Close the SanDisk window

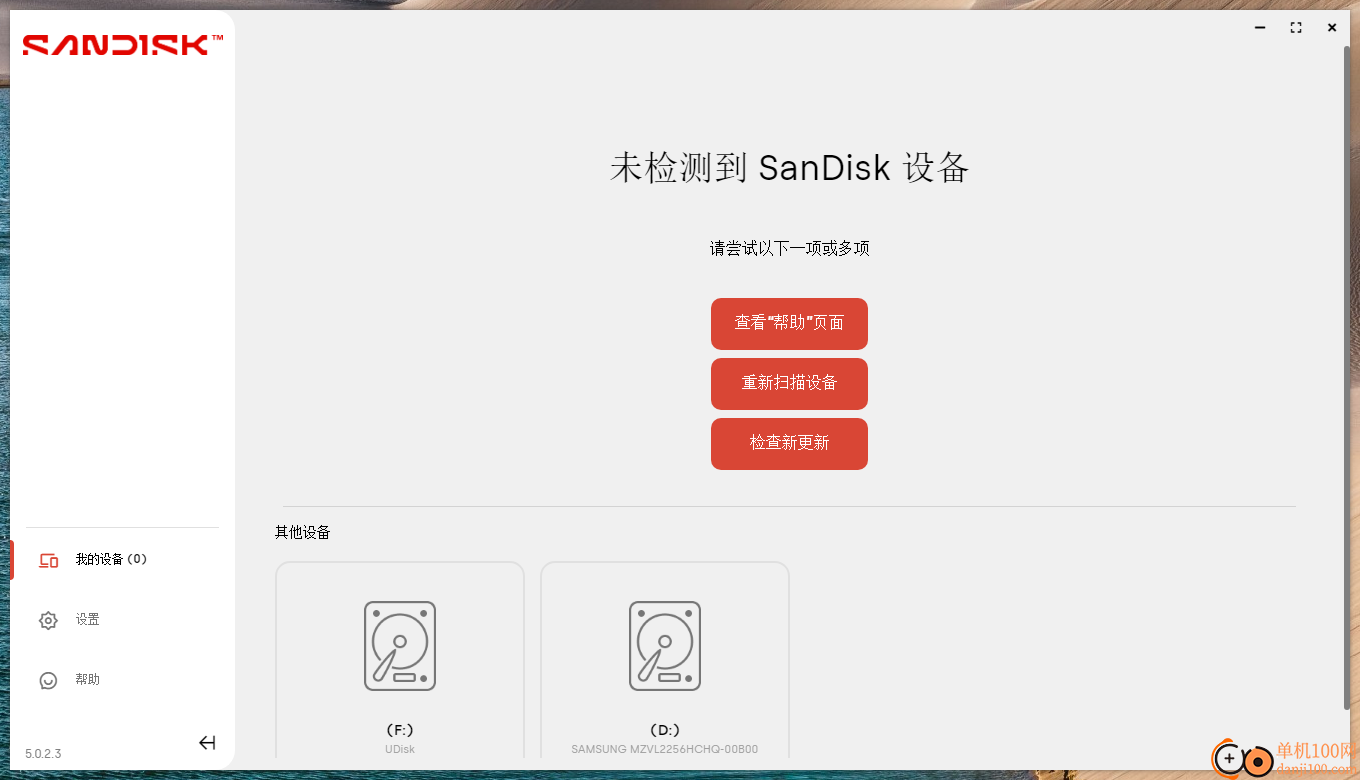click(1332, 28)
